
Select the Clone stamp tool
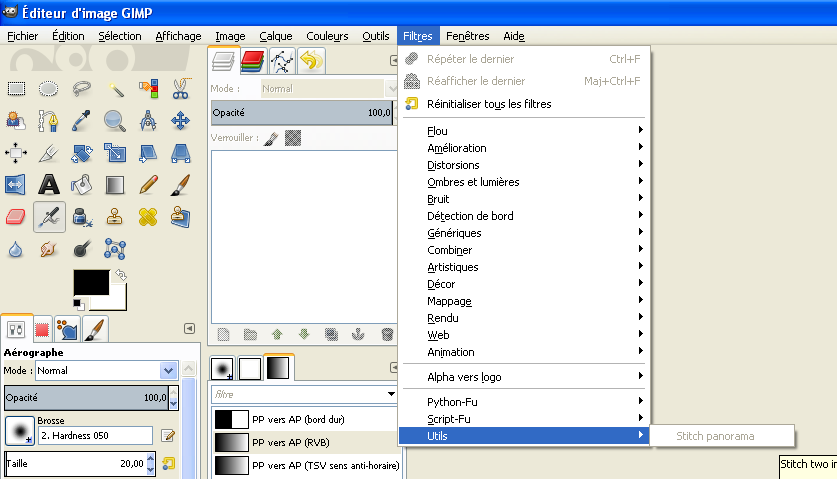(115, 217)
